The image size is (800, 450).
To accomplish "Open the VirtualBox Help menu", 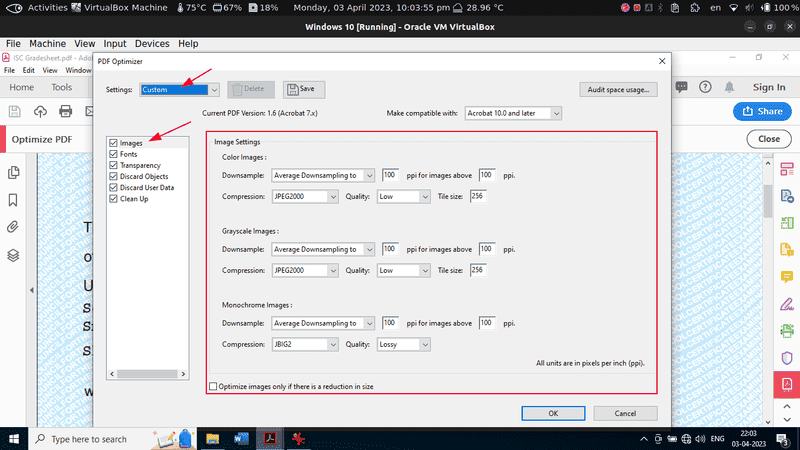I will [x=188, y=44].
